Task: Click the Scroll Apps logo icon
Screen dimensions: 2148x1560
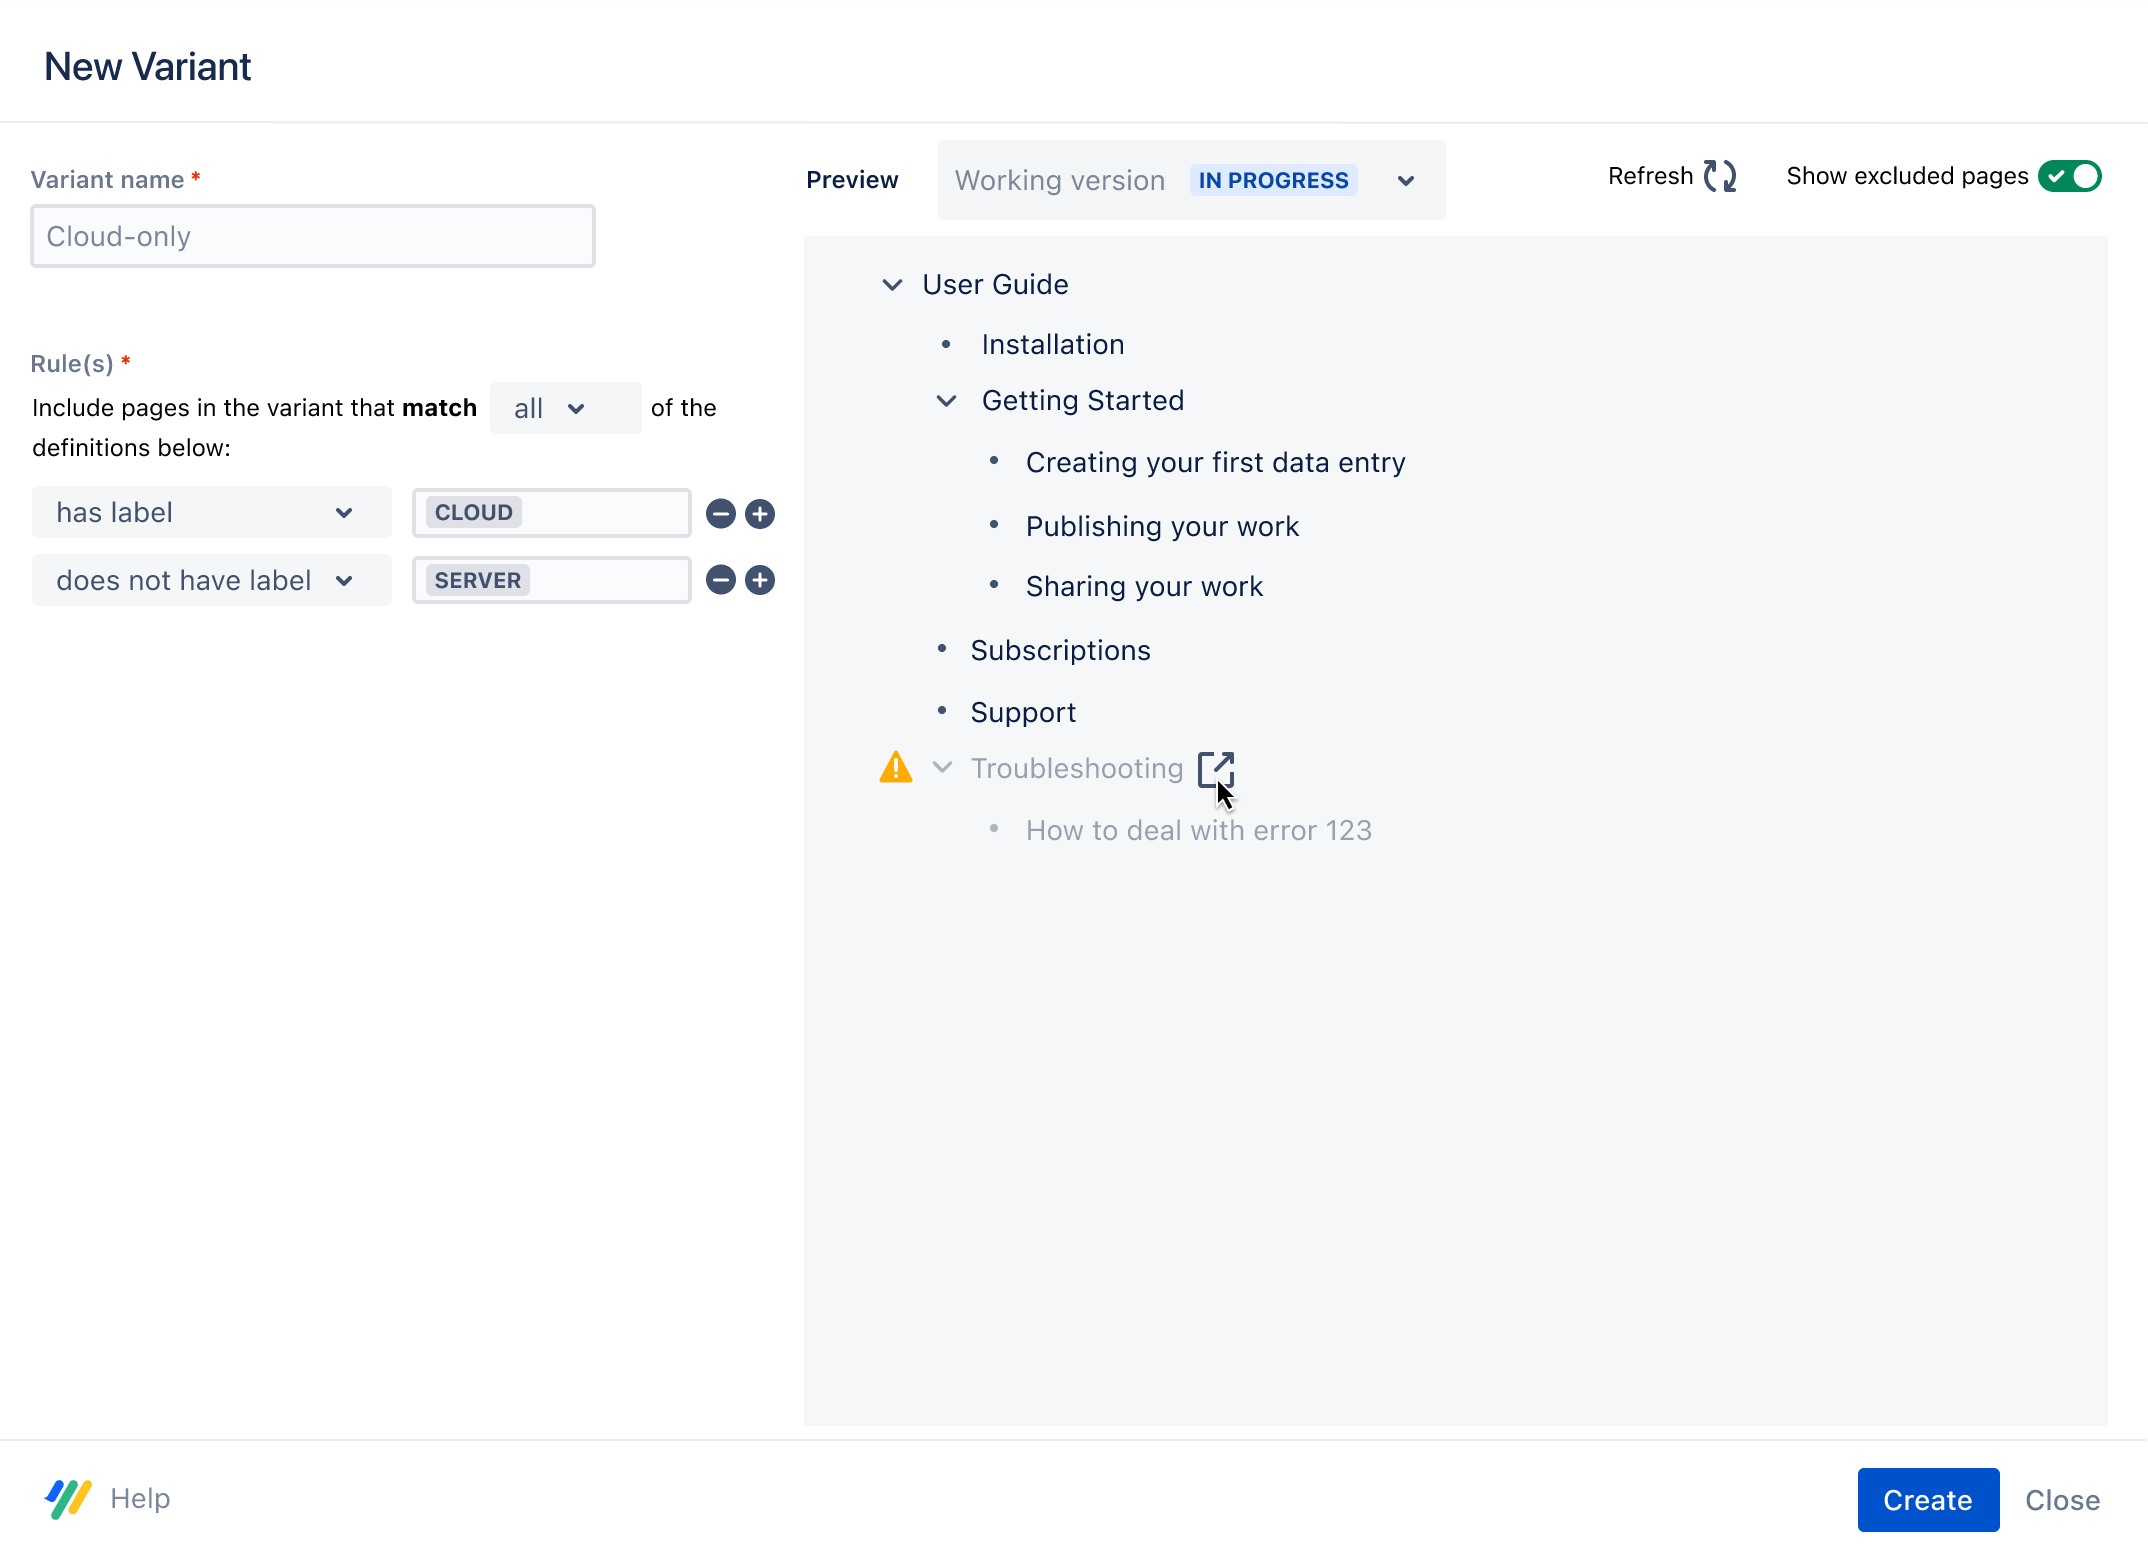Action: 68,1498
